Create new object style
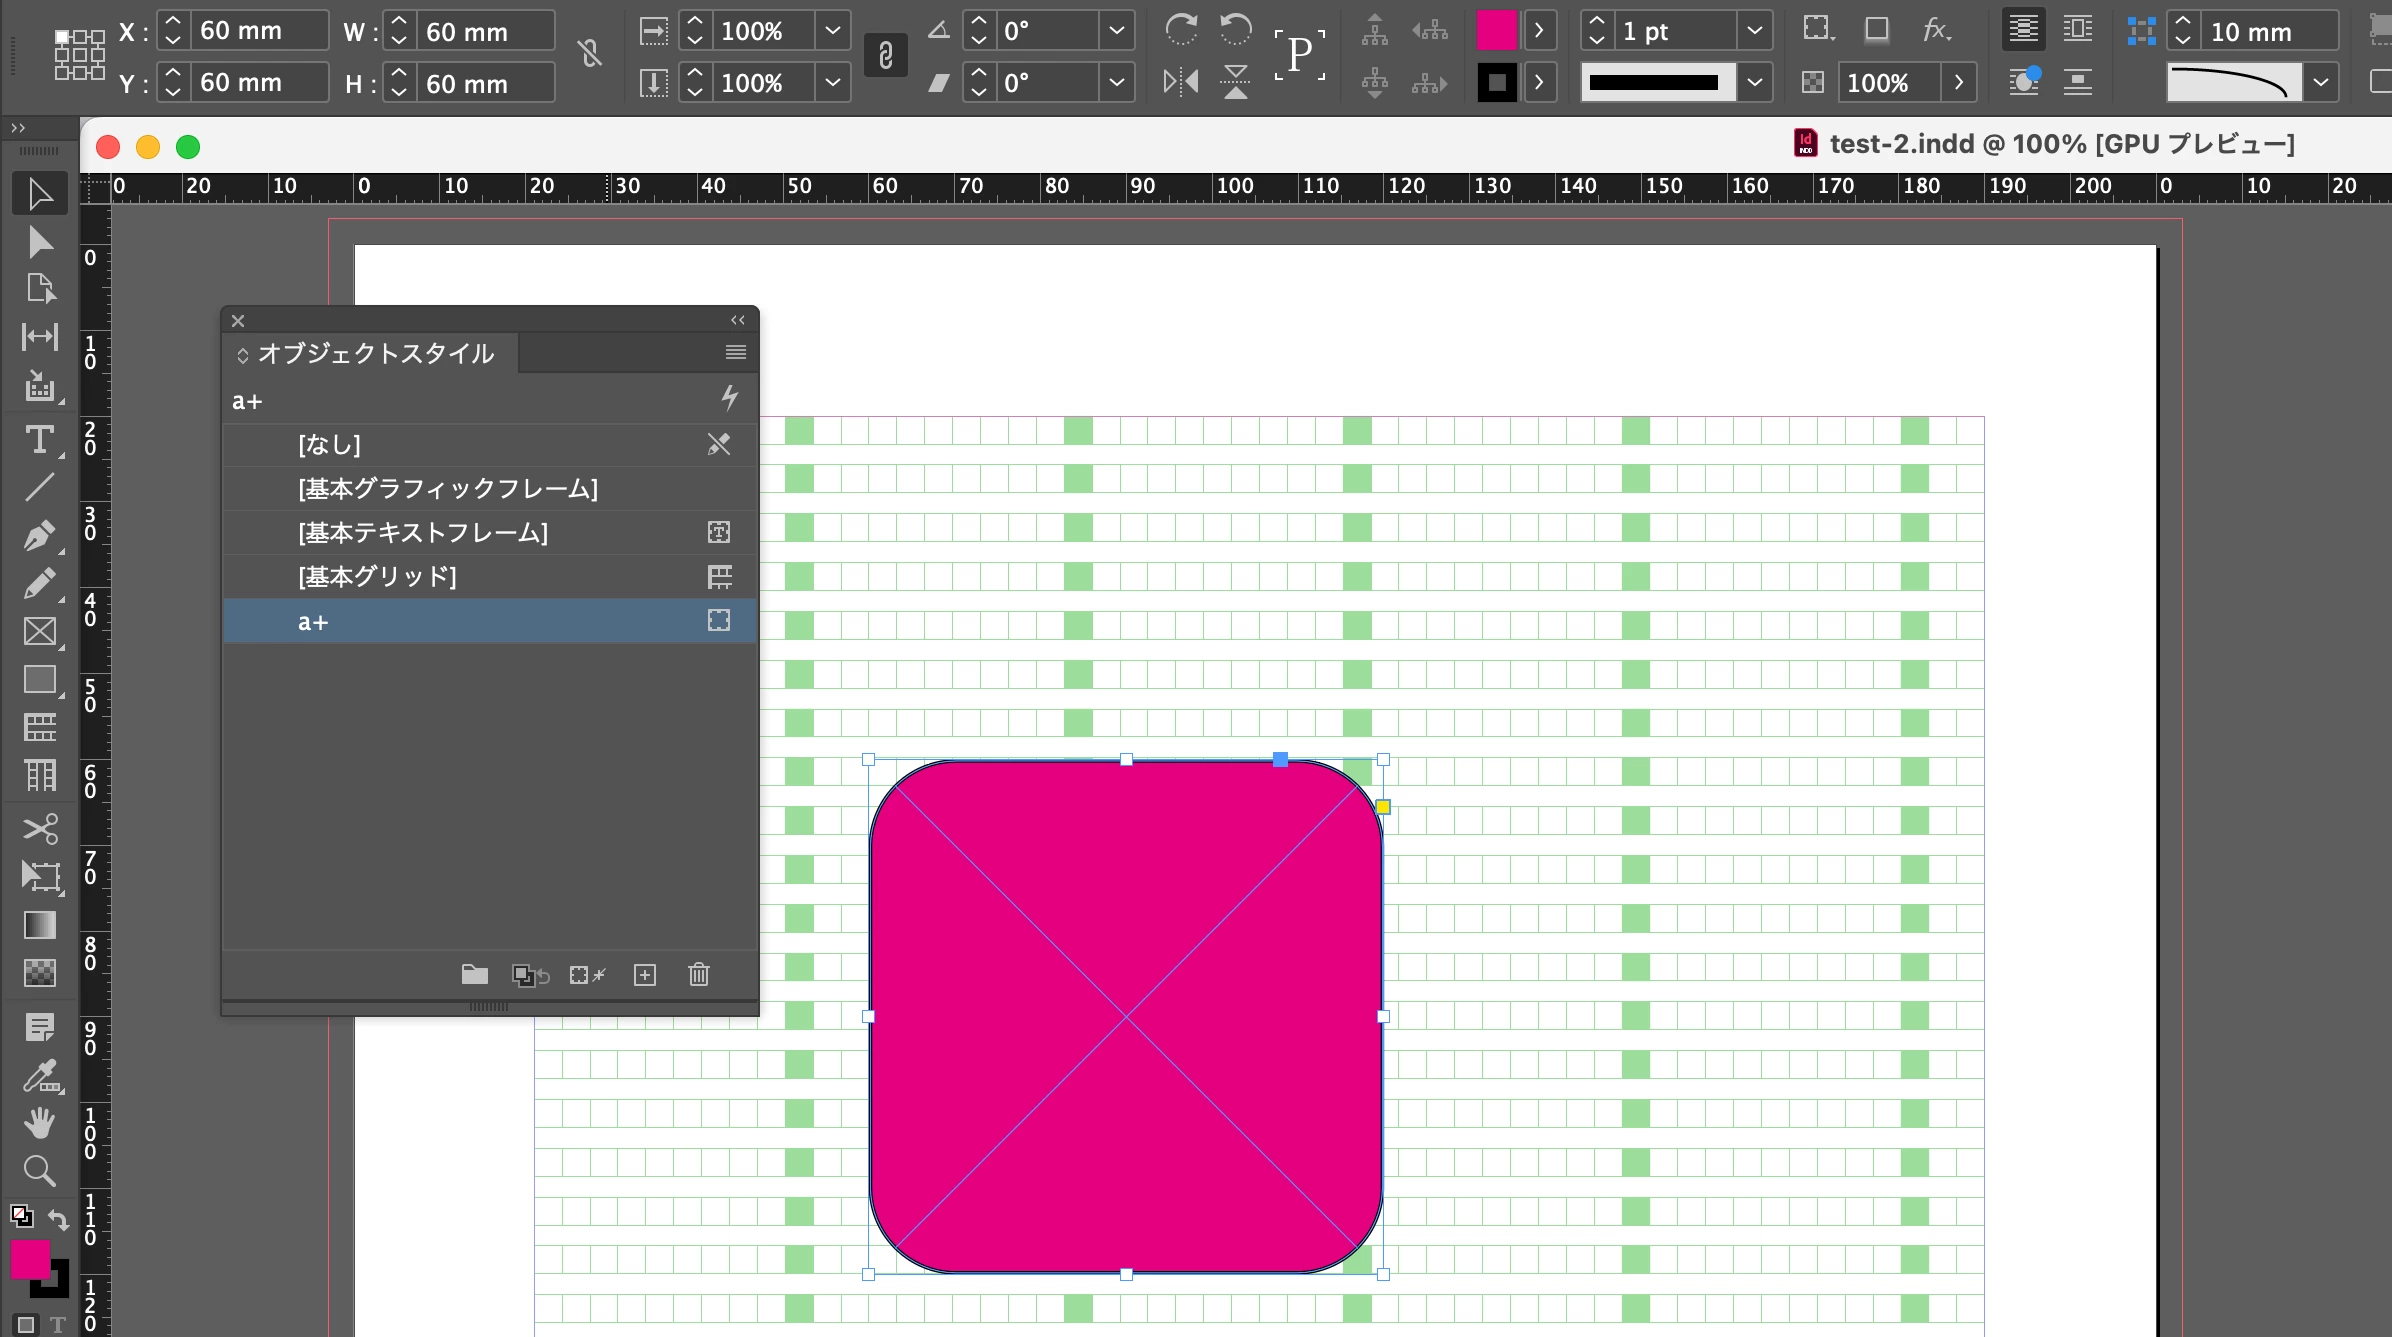This screenshot has height=1337, width=2392. 645,975
